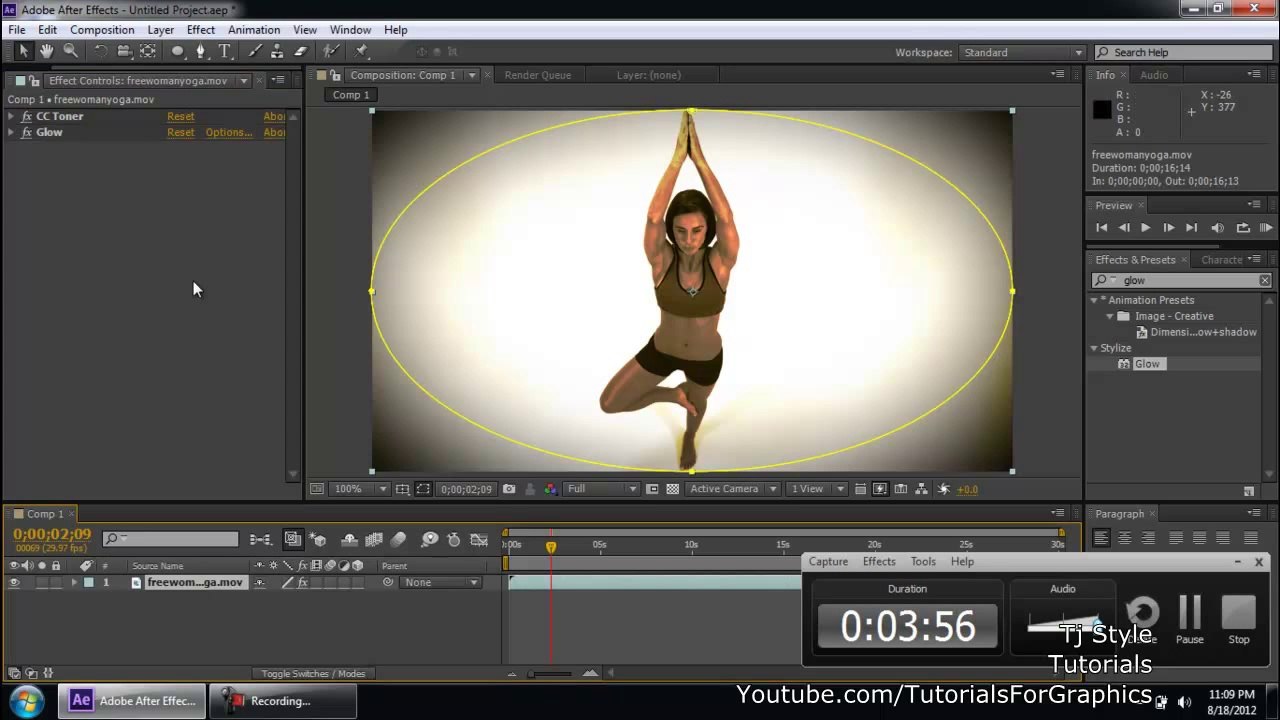Open the Graph Editor icon
The width and height of the screenshot is (1280, 720).
tap(478, 540)
